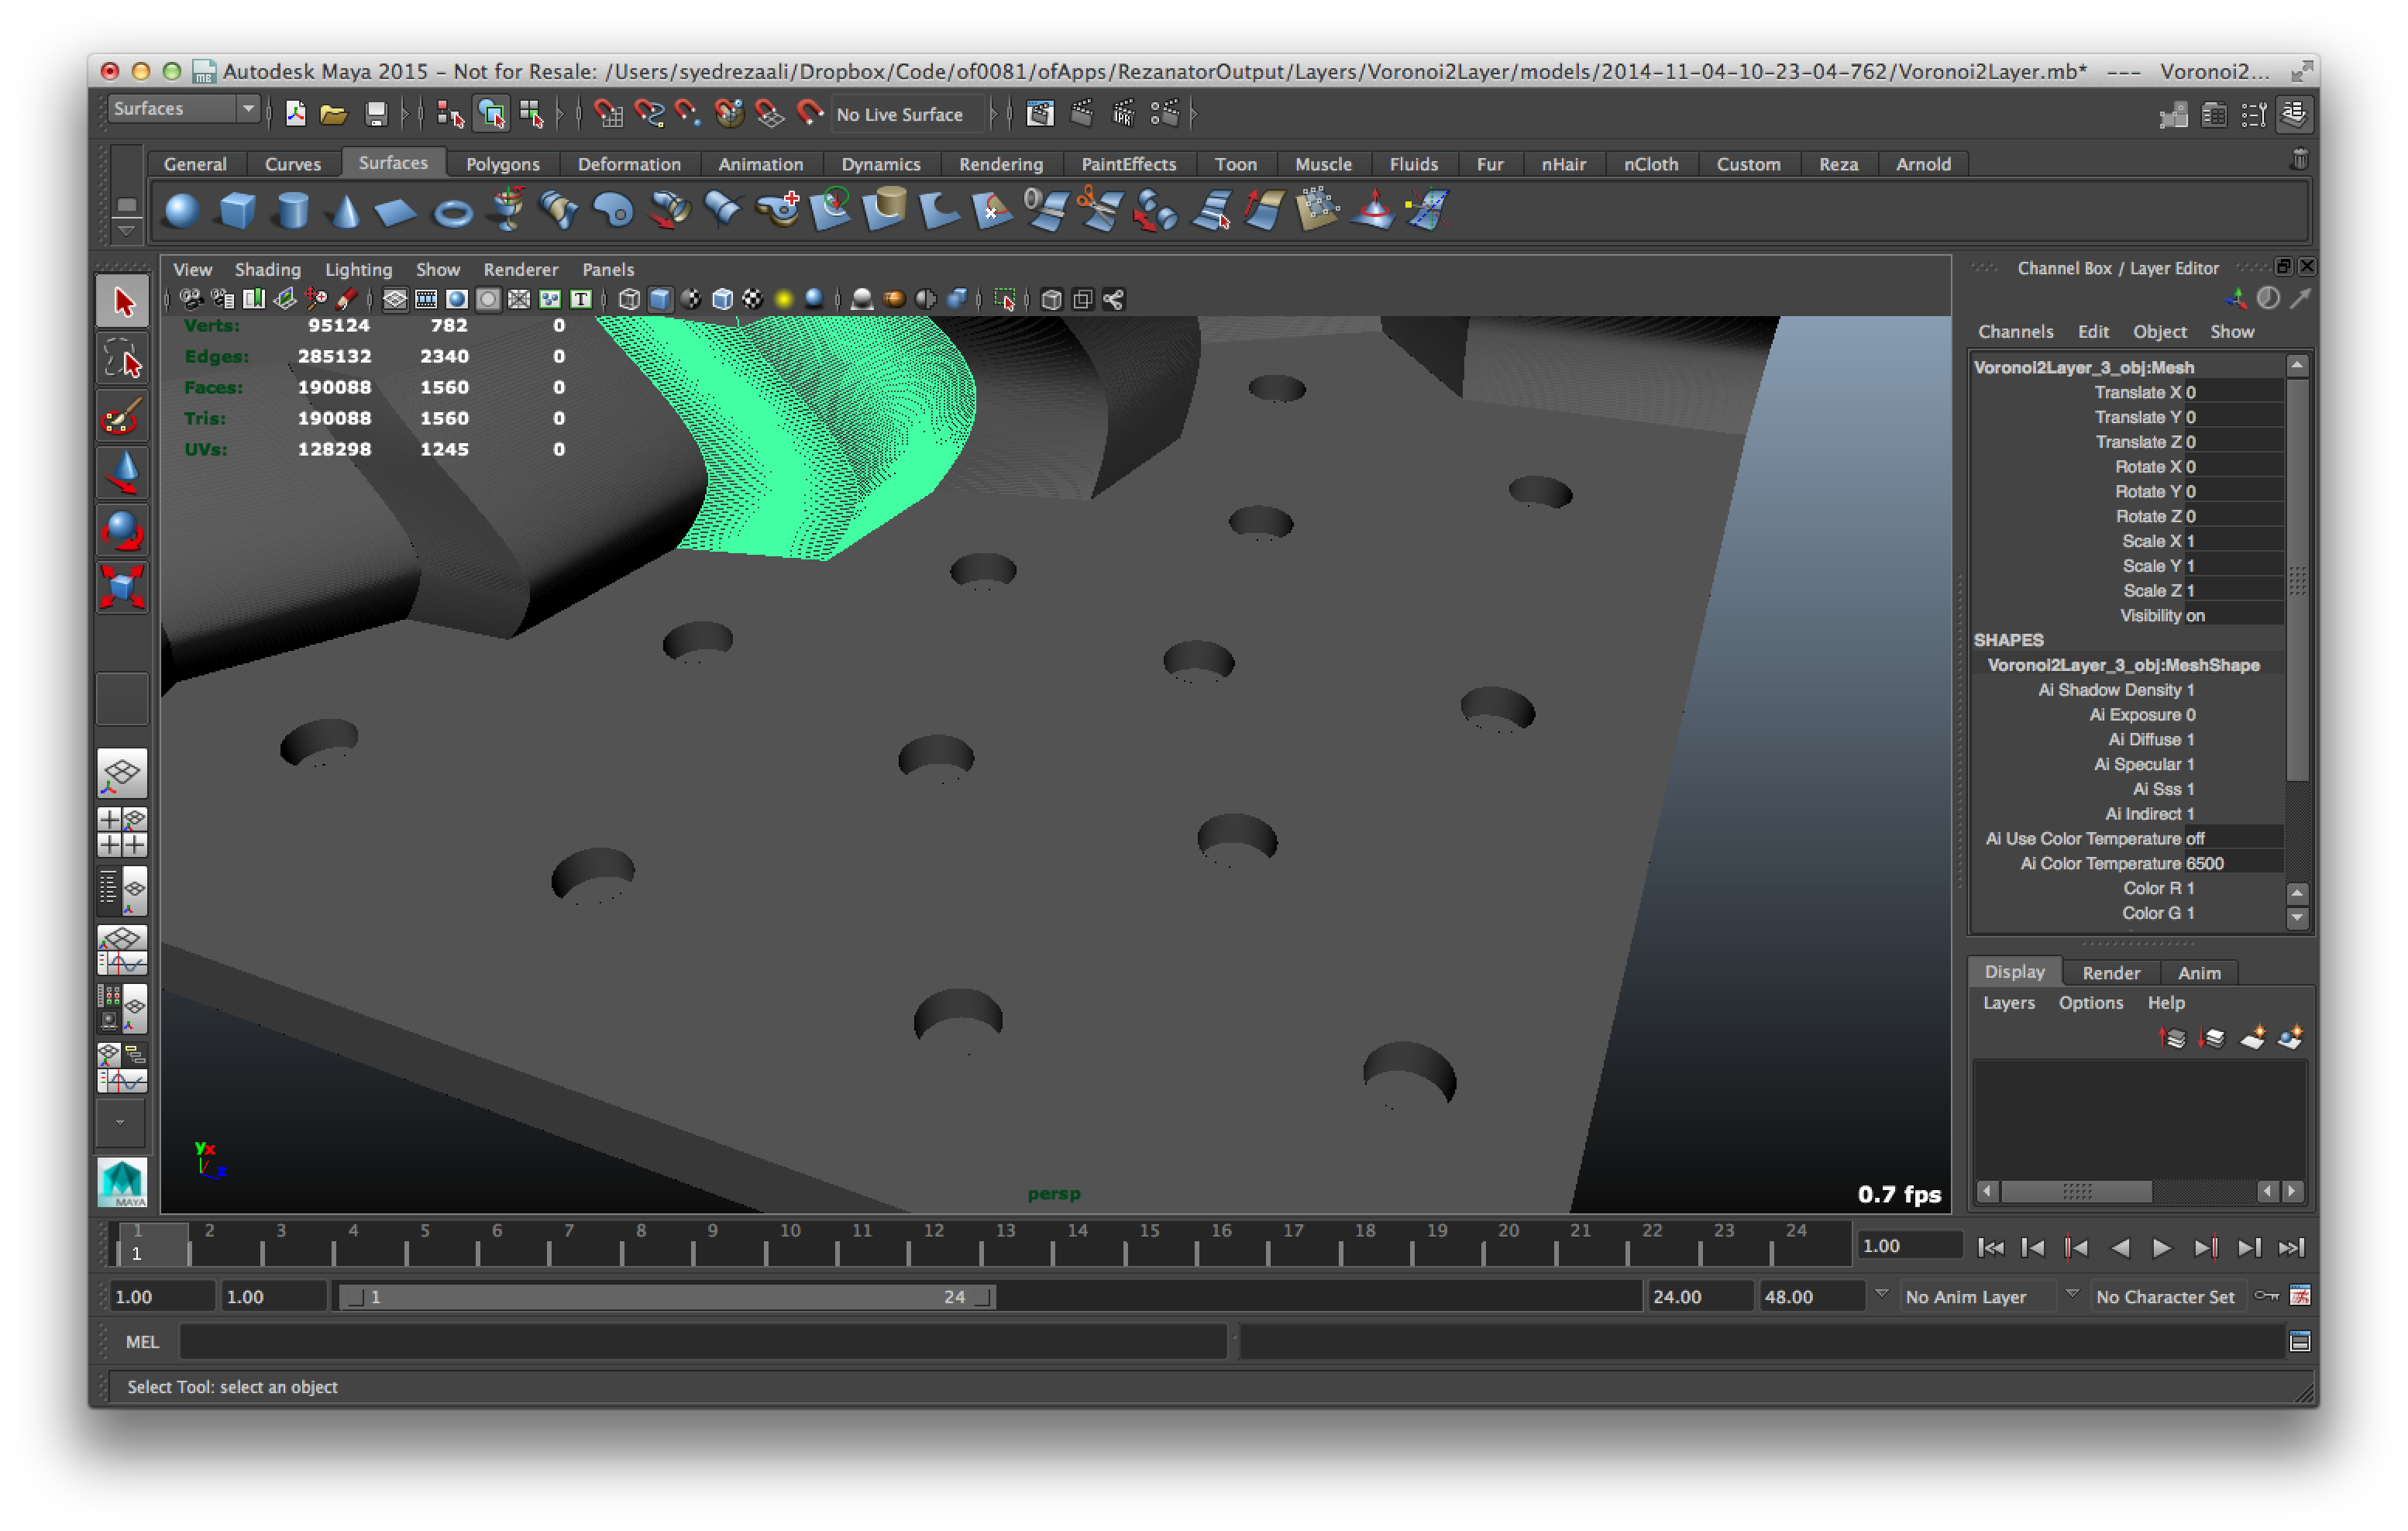
Task: Create a NURBS cylinder from the shelf
Action: (292, 211)
